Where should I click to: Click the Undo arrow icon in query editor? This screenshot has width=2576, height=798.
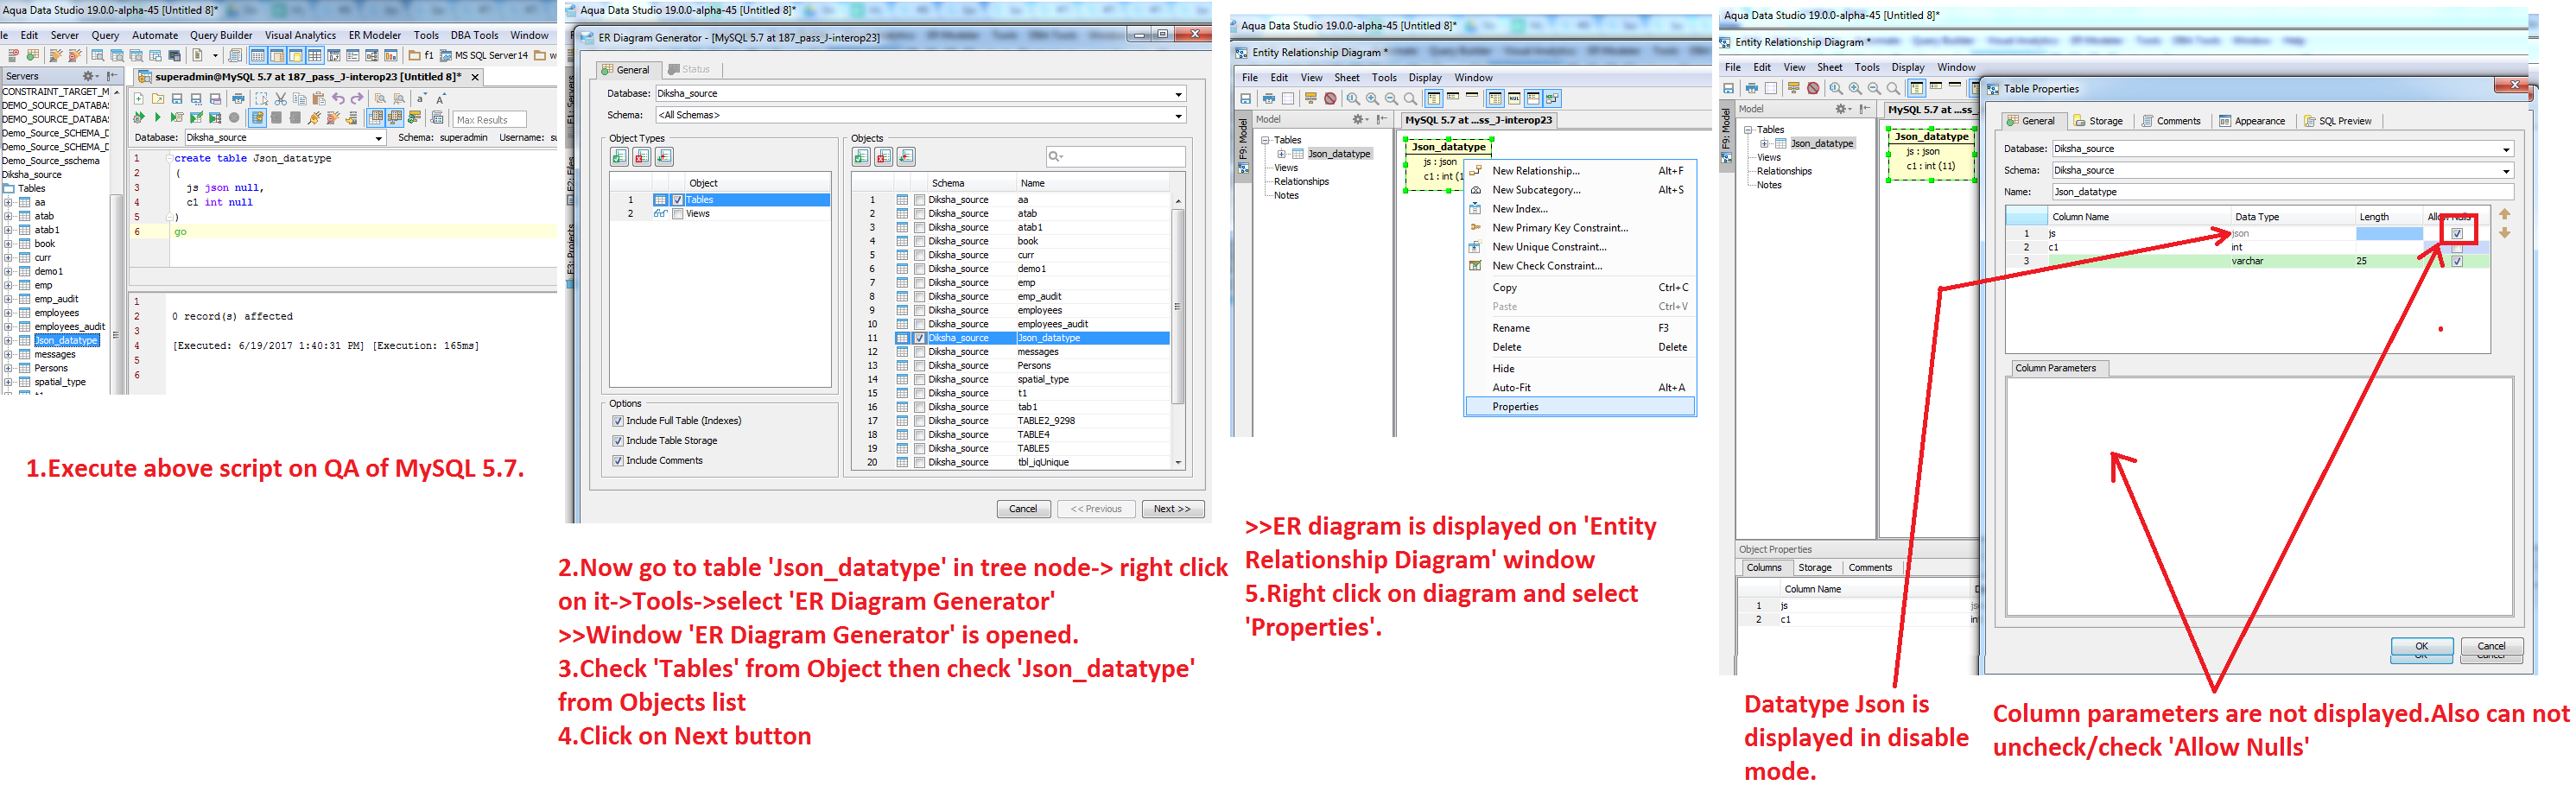(338, 99)
